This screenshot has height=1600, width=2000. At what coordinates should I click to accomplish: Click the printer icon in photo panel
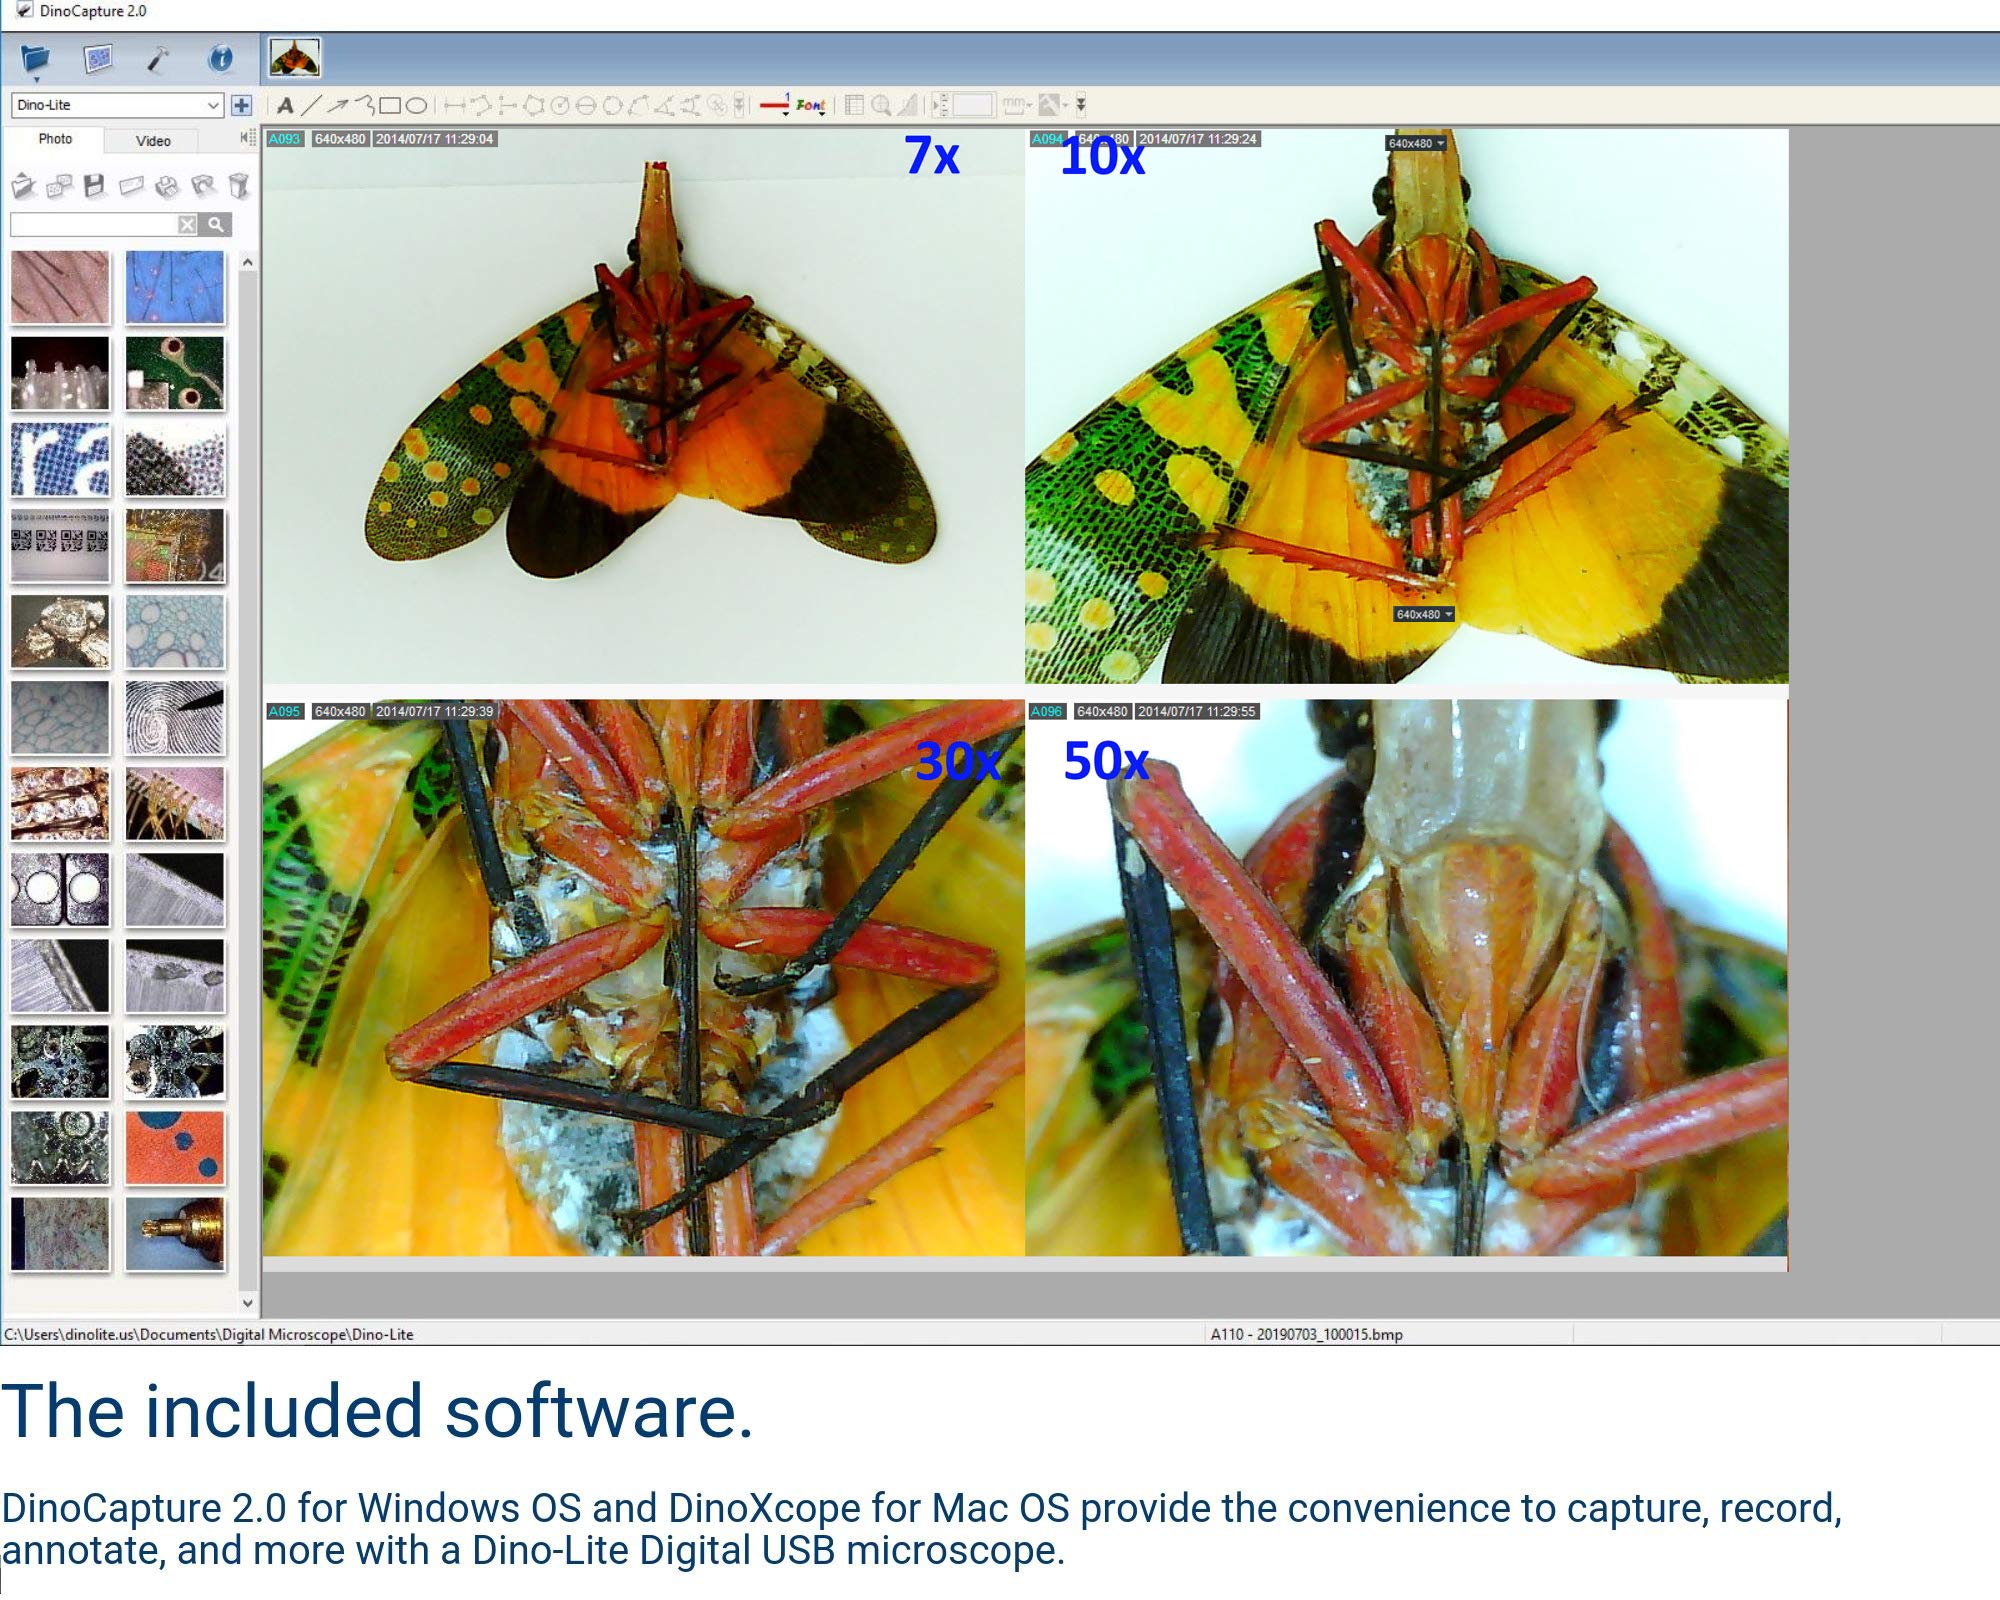(167, 186)
